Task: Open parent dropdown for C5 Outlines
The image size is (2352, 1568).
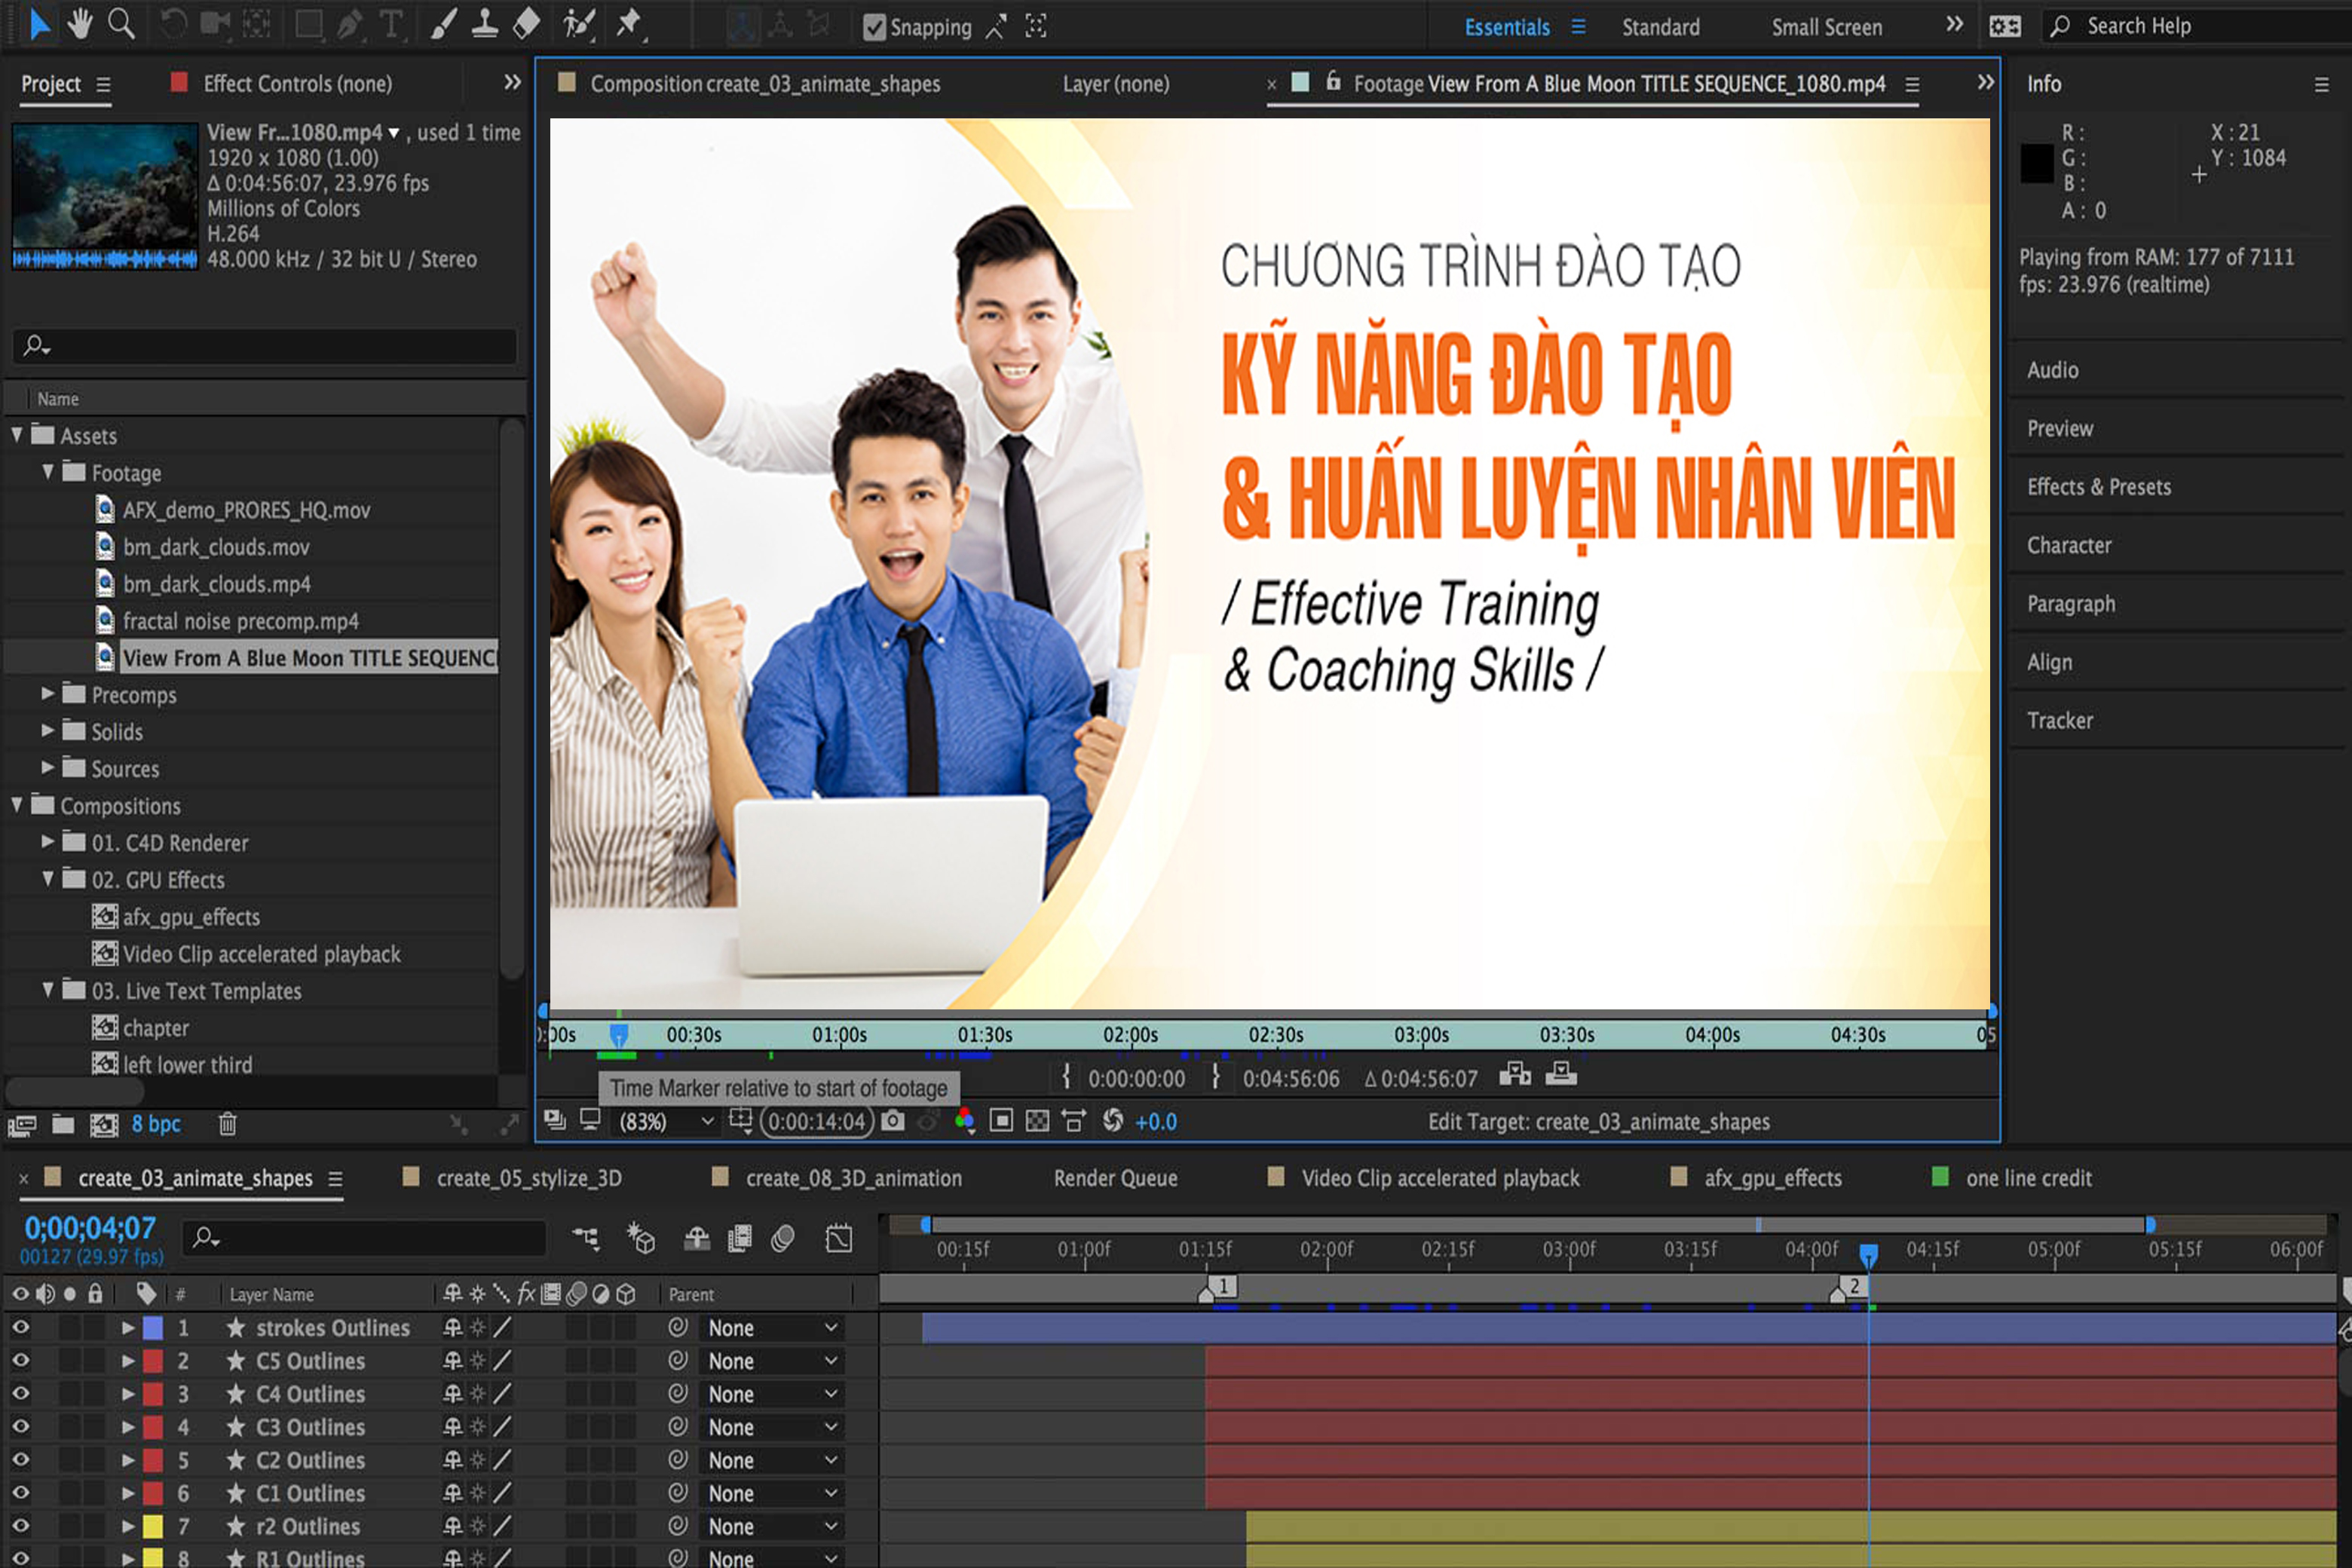Action: [x=772, y=1361]
